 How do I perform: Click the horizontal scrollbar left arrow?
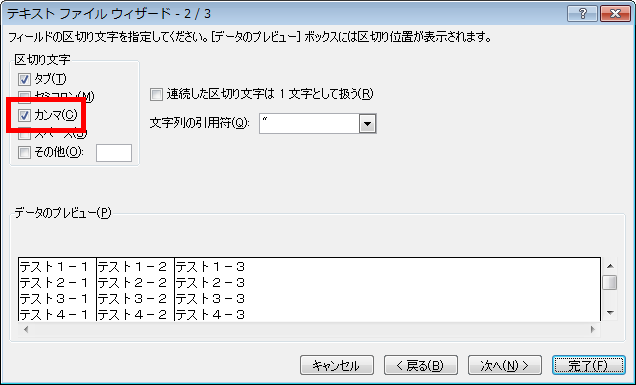pos(26,329)
